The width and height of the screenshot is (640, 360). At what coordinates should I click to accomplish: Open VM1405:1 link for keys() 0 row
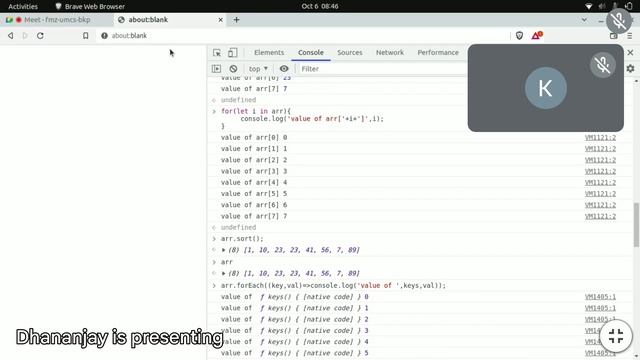[x=600, y=297]
